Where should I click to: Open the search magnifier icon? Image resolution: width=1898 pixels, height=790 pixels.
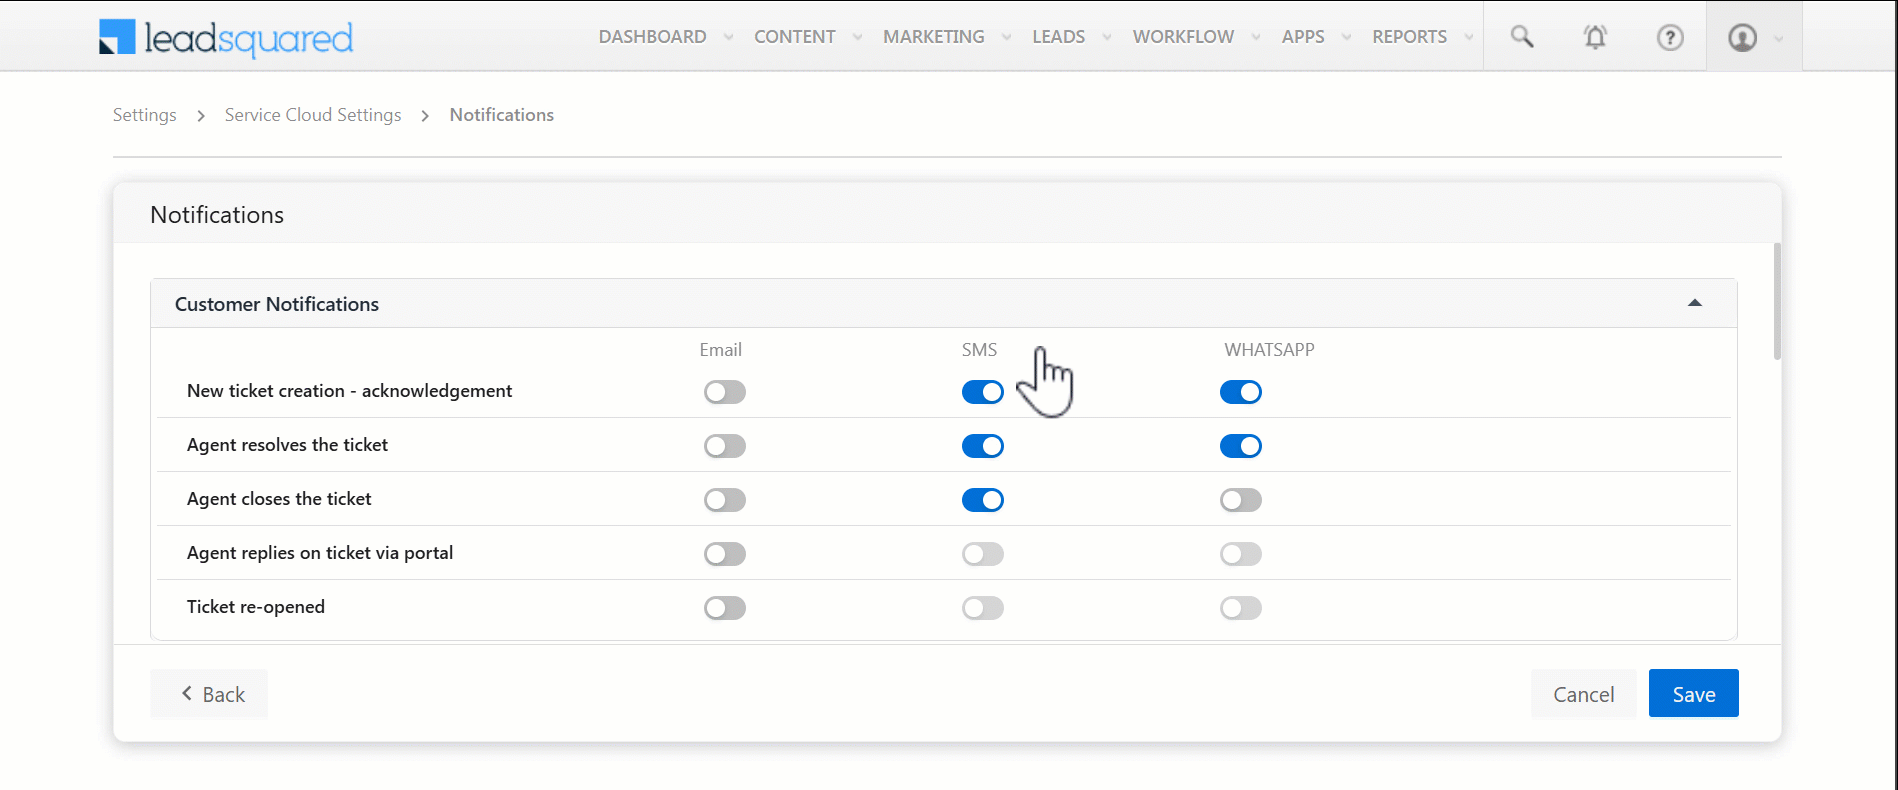pos(1521,37)
